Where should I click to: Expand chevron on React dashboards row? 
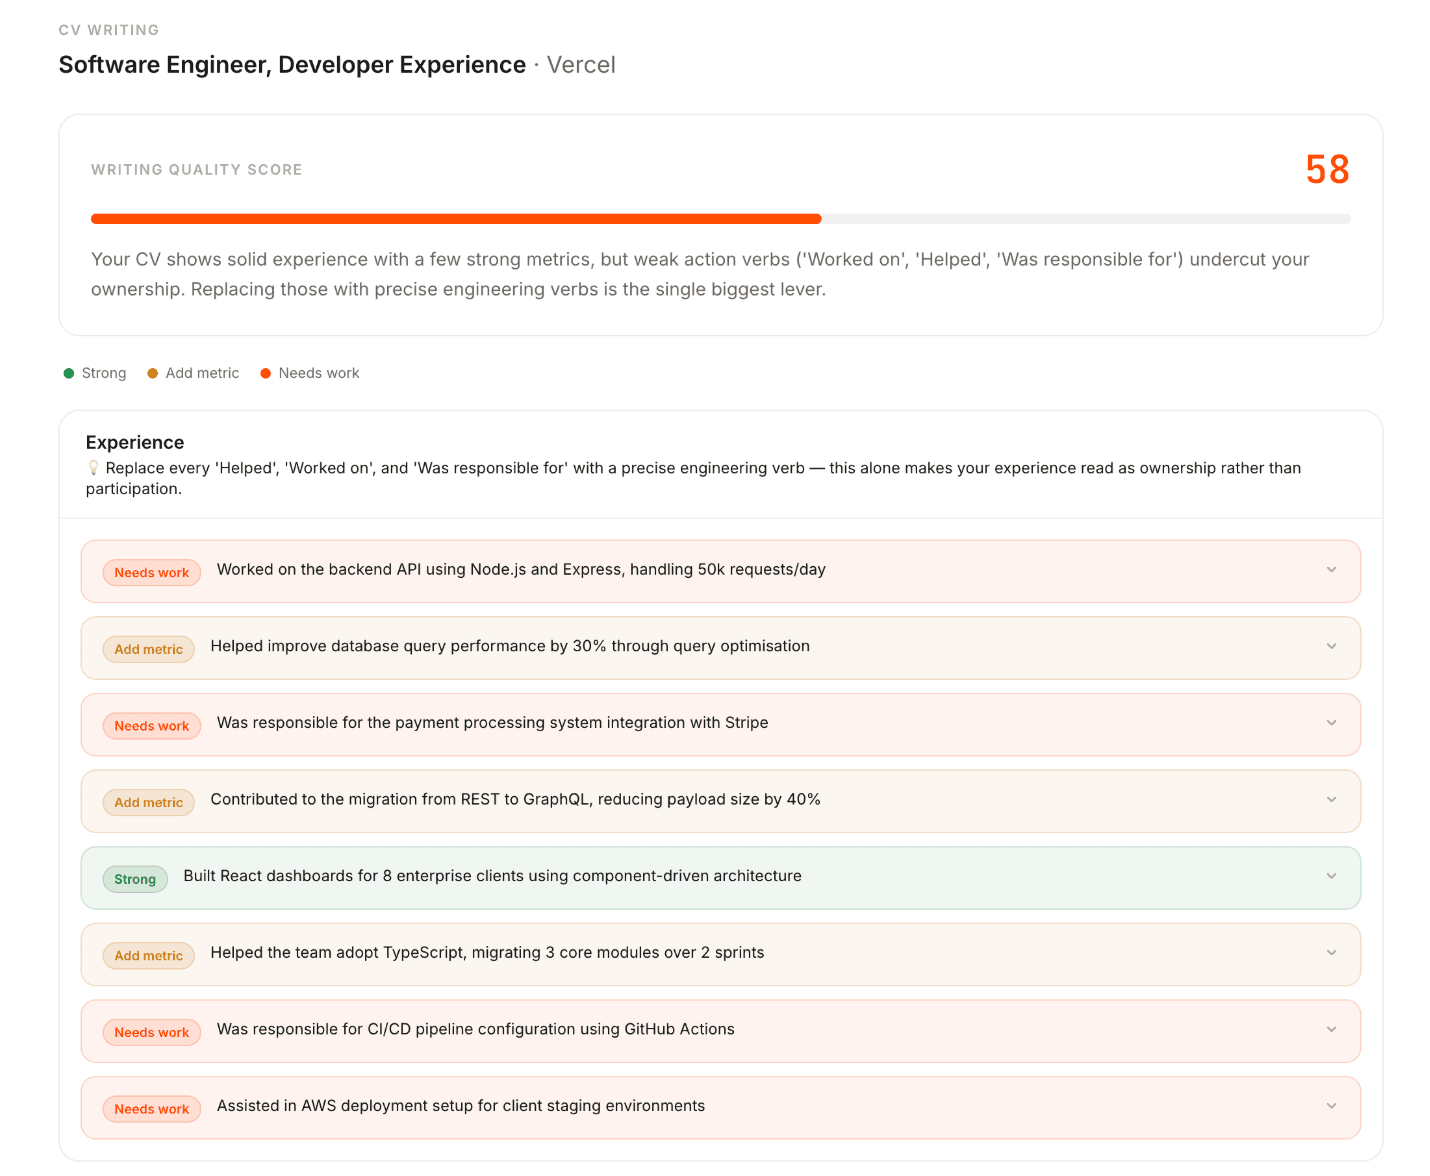pos(1331,876)
